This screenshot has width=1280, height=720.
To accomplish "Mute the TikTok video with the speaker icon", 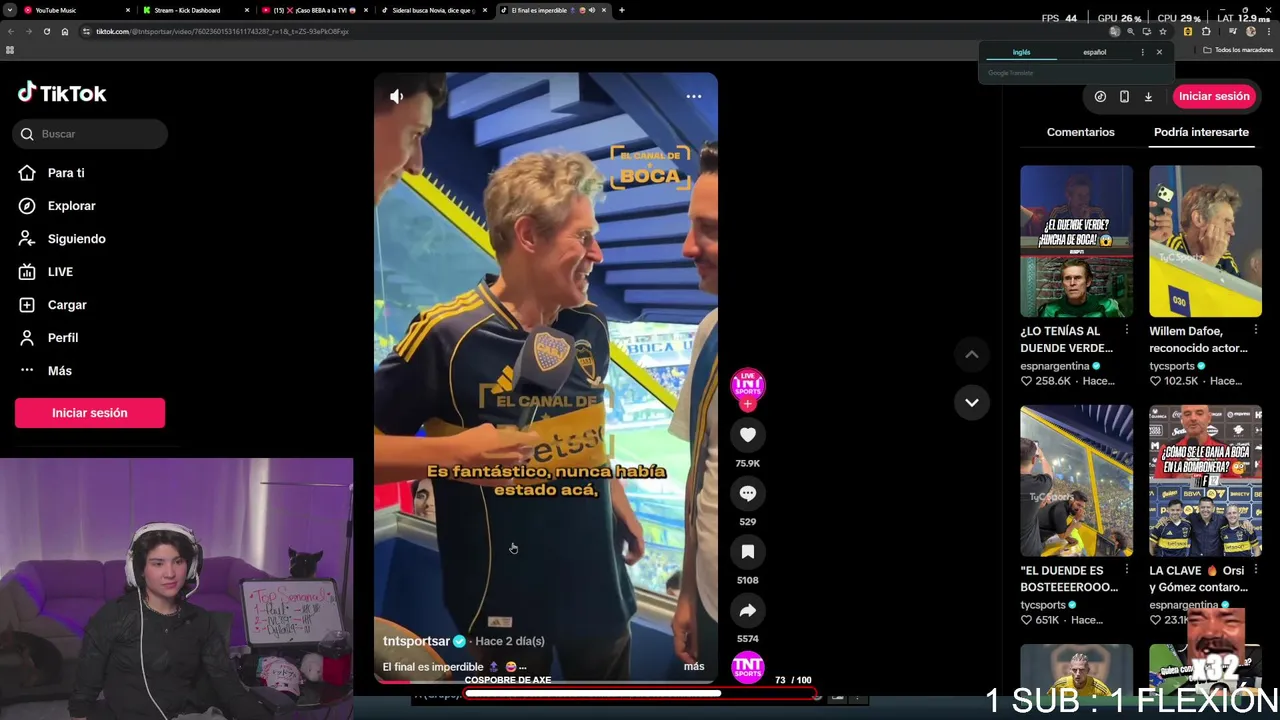I will [397, 96].
